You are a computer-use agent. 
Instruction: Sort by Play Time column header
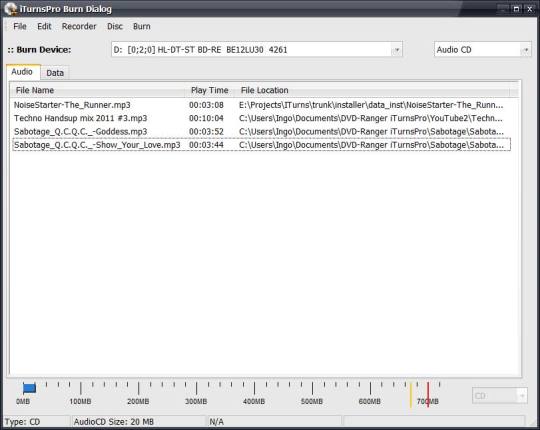pos(210,90)
